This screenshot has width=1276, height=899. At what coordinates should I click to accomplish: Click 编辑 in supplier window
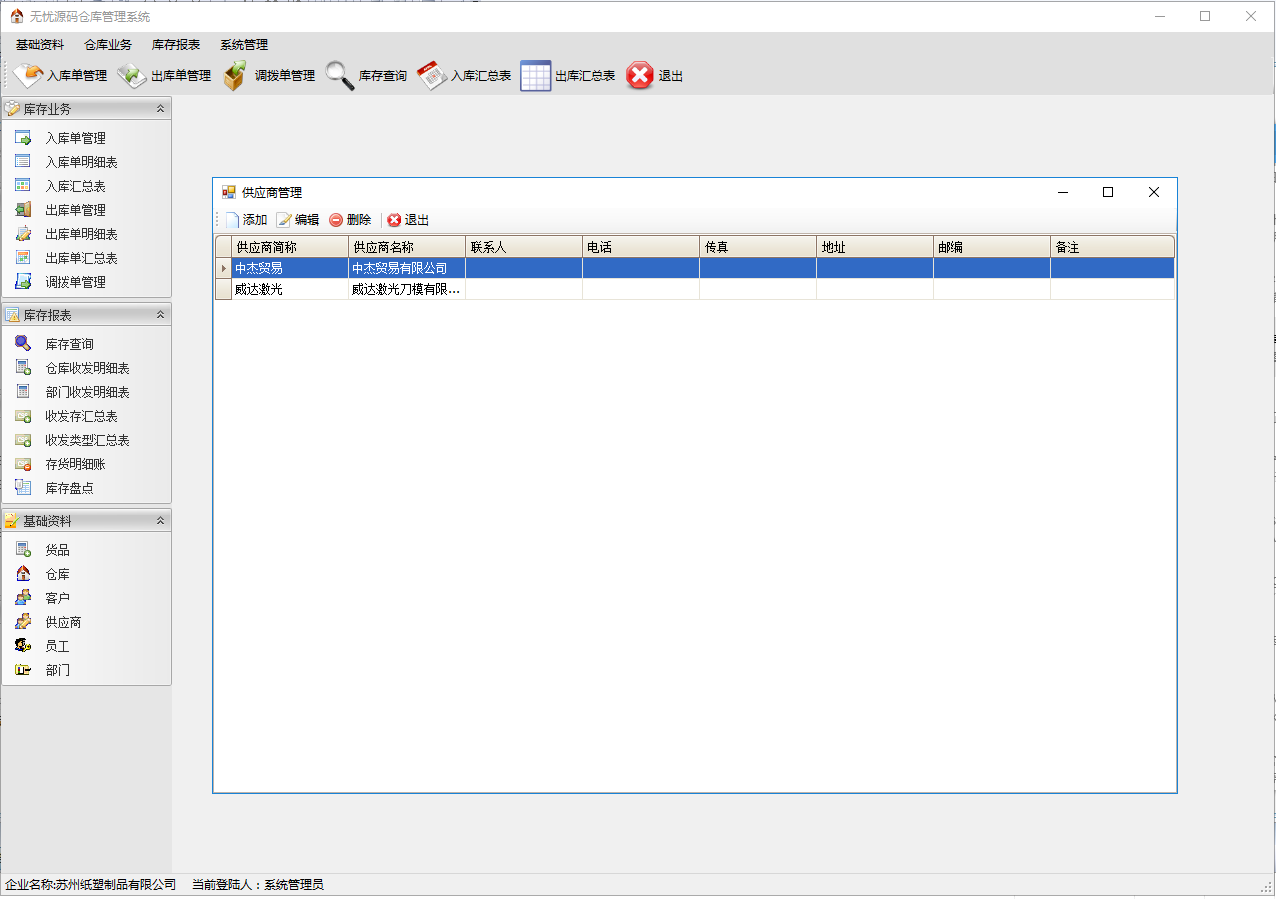click(298, 220)
